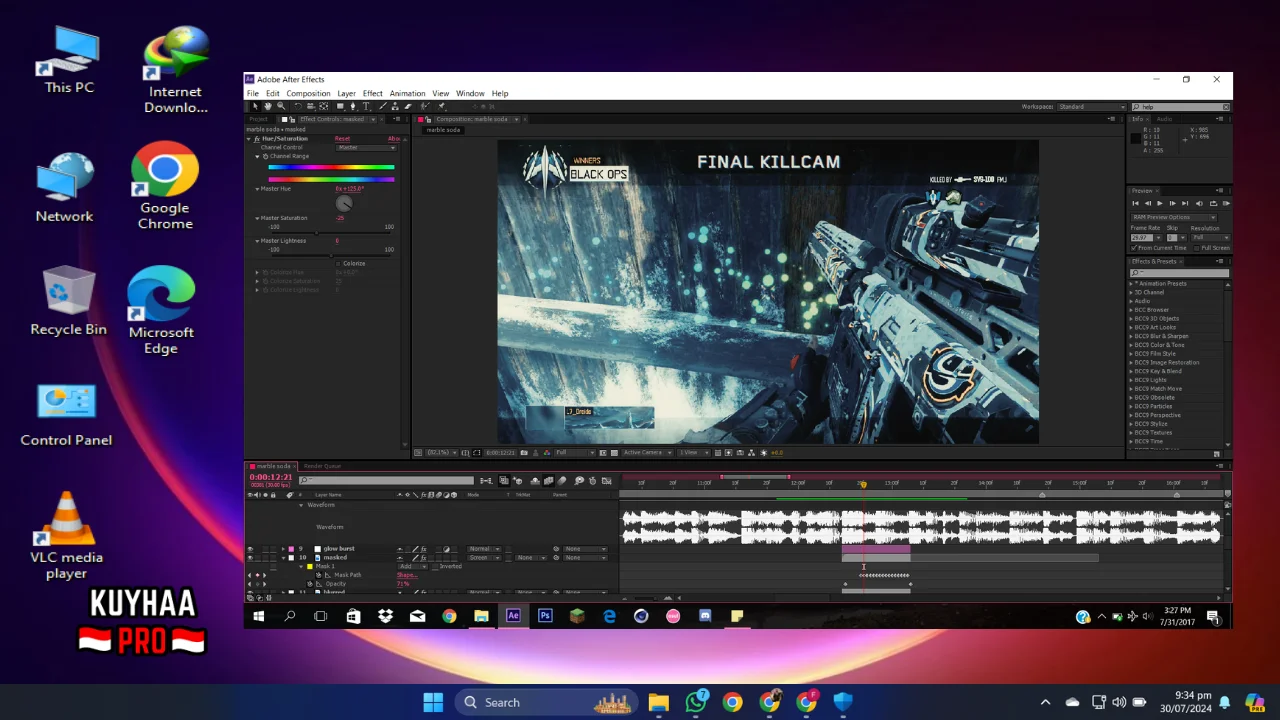Click the After Effects icon in inner taskbar

point(513,616)
